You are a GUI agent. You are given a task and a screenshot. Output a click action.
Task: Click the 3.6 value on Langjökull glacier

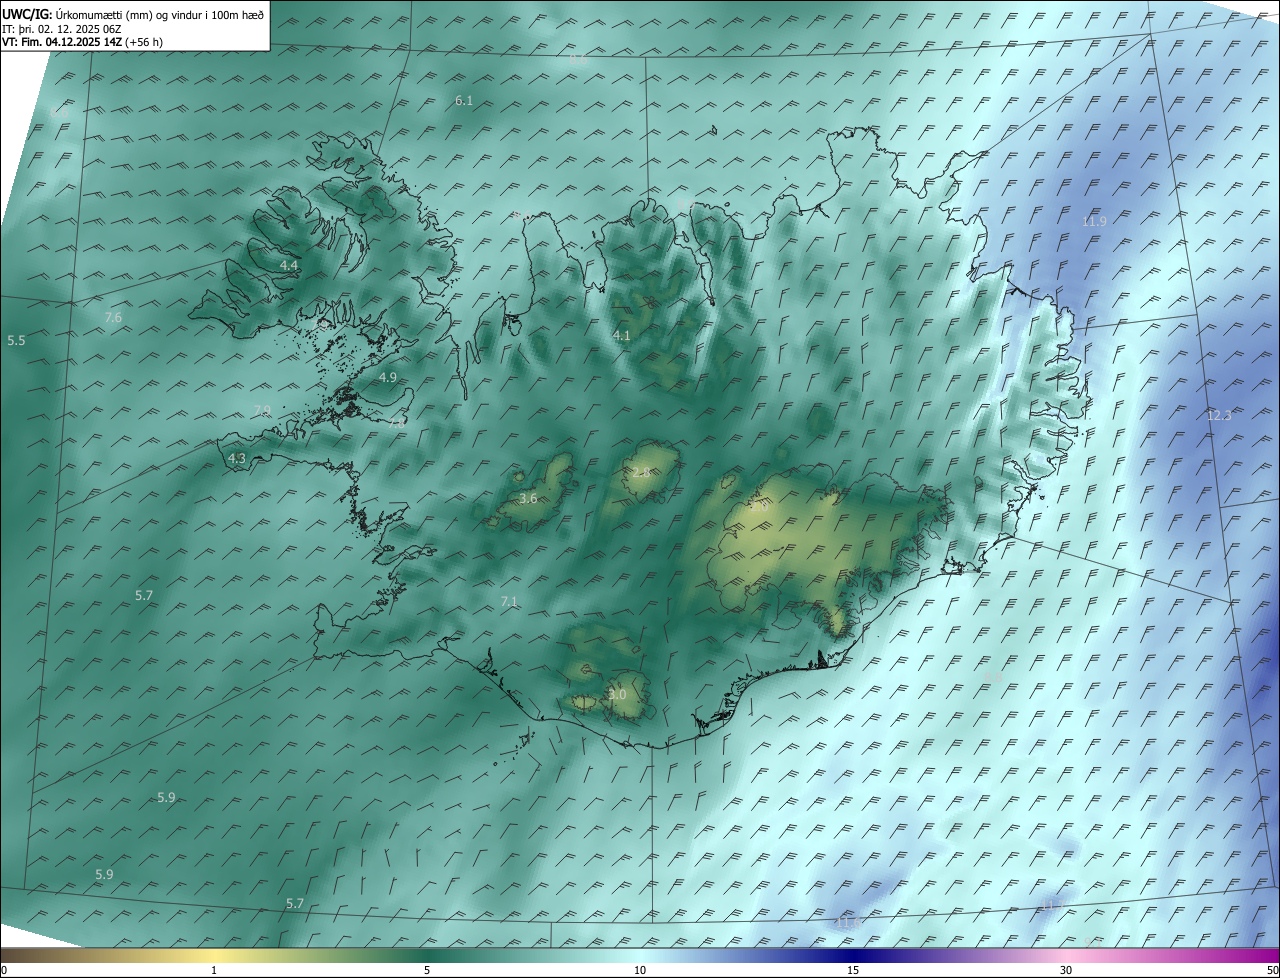(x=529, y=498)
